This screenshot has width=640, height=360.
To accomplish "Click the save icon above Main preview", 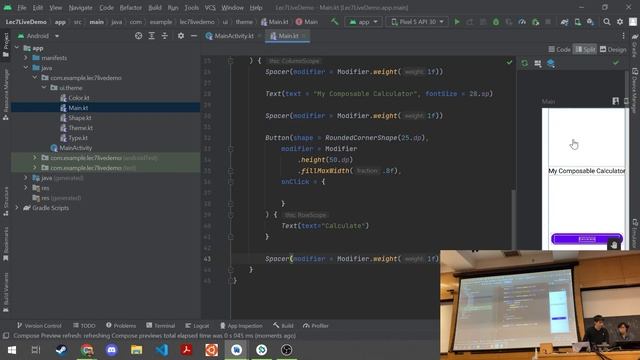I will [616, 101].
